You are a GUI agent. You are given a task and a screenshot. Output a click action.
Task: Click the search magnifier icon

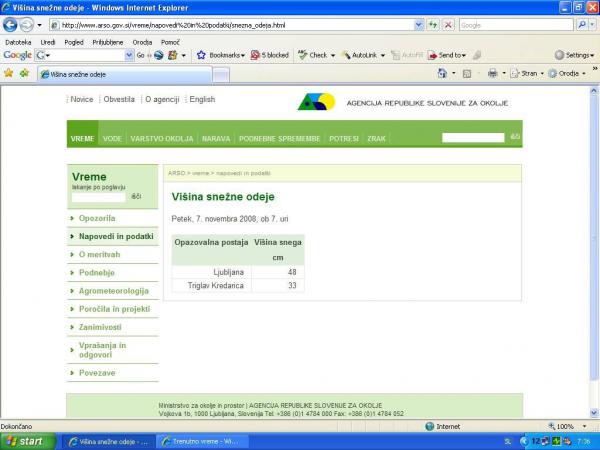click(x=581, y=25)
